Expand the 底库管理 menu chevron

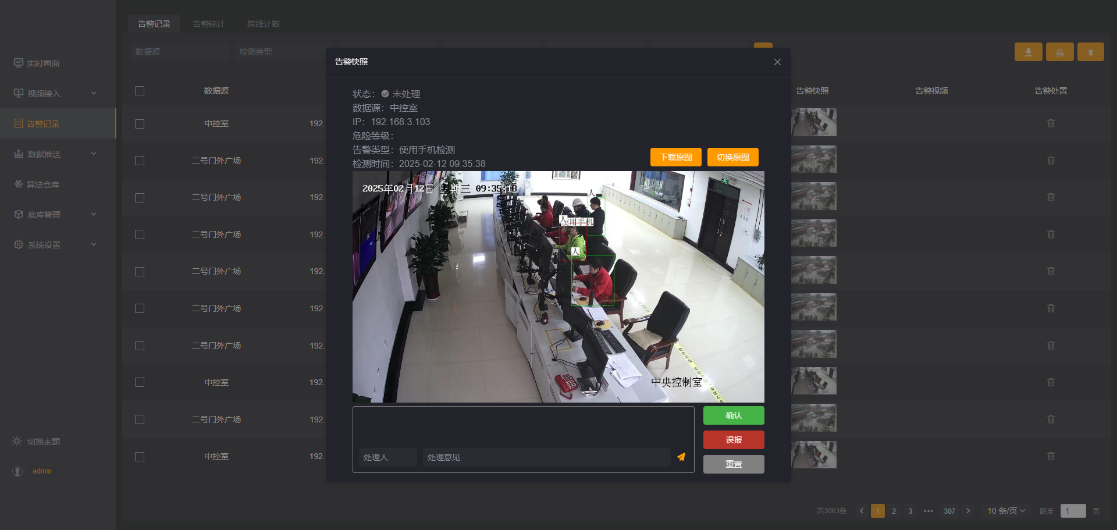[x=94, y=214]
